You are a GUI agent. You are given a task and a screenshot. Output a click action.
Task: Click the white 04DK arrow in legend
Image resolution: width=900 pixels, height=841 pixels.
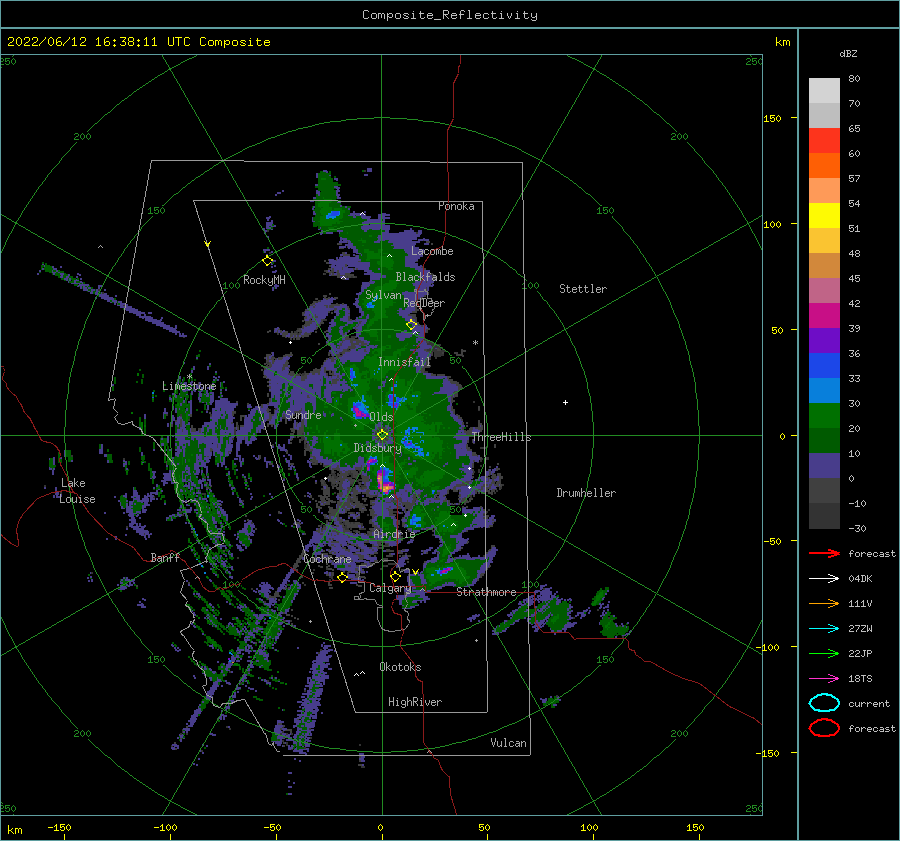pyautogui.click(x=824, y=579)
